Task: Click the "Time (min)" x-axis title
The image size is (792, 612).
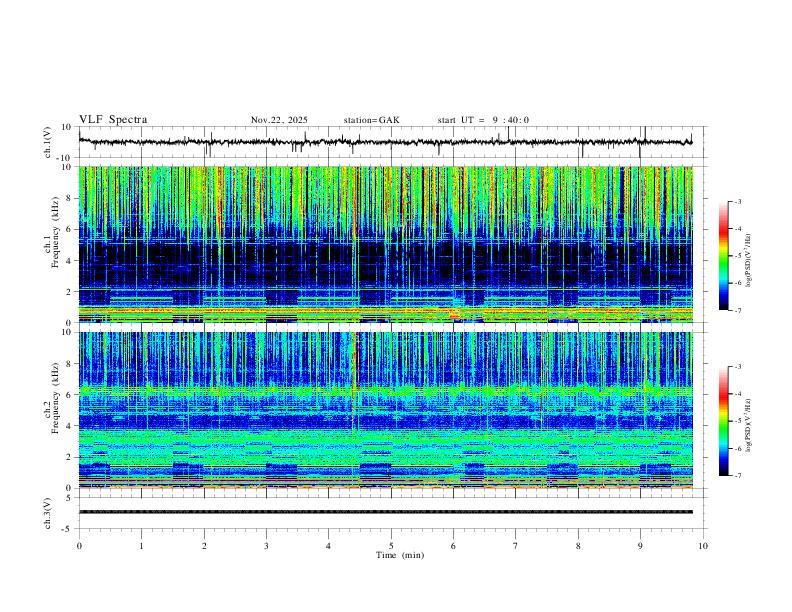Action: [400, 555]
